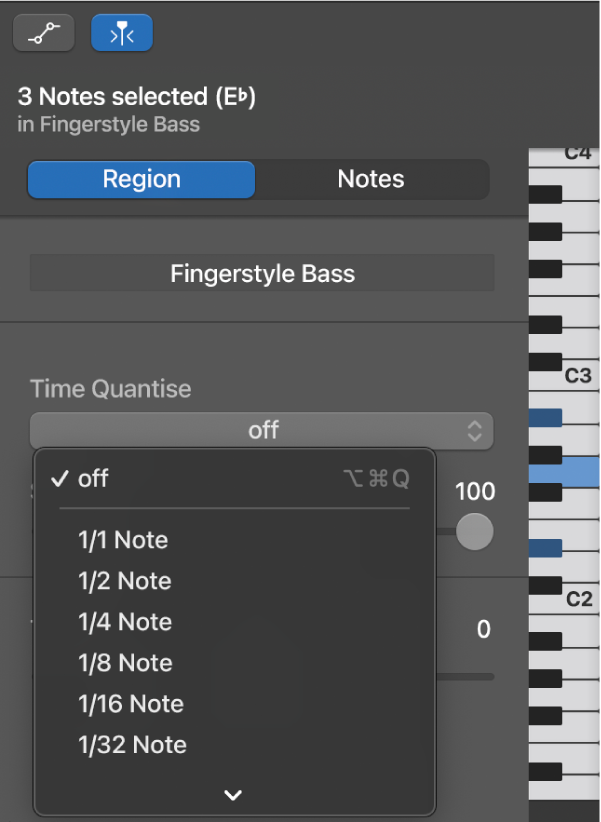This screenshot has height=822, width=601.
Task: Click the Fingerstyle Bass name field
Action: click(x=262, y=272)
